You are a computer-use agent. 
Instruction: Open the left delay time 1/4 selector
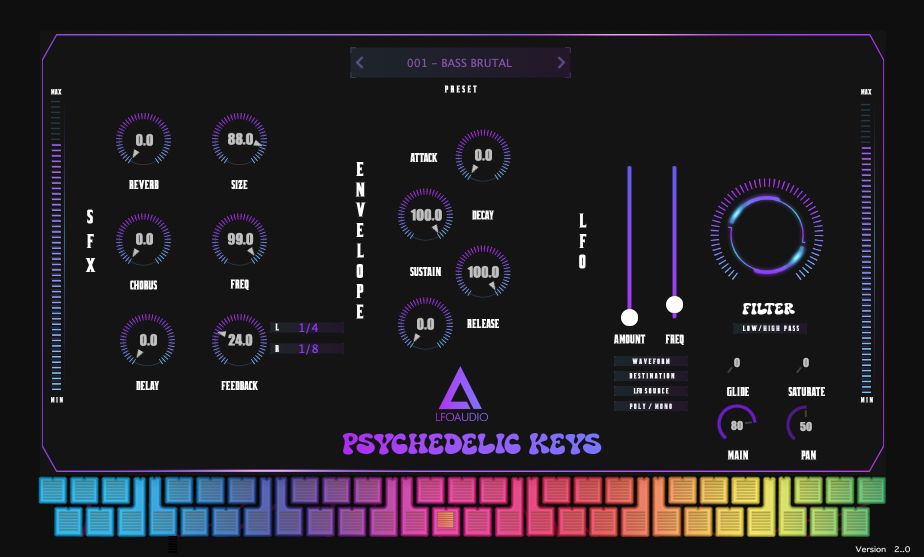click(308, 328)
